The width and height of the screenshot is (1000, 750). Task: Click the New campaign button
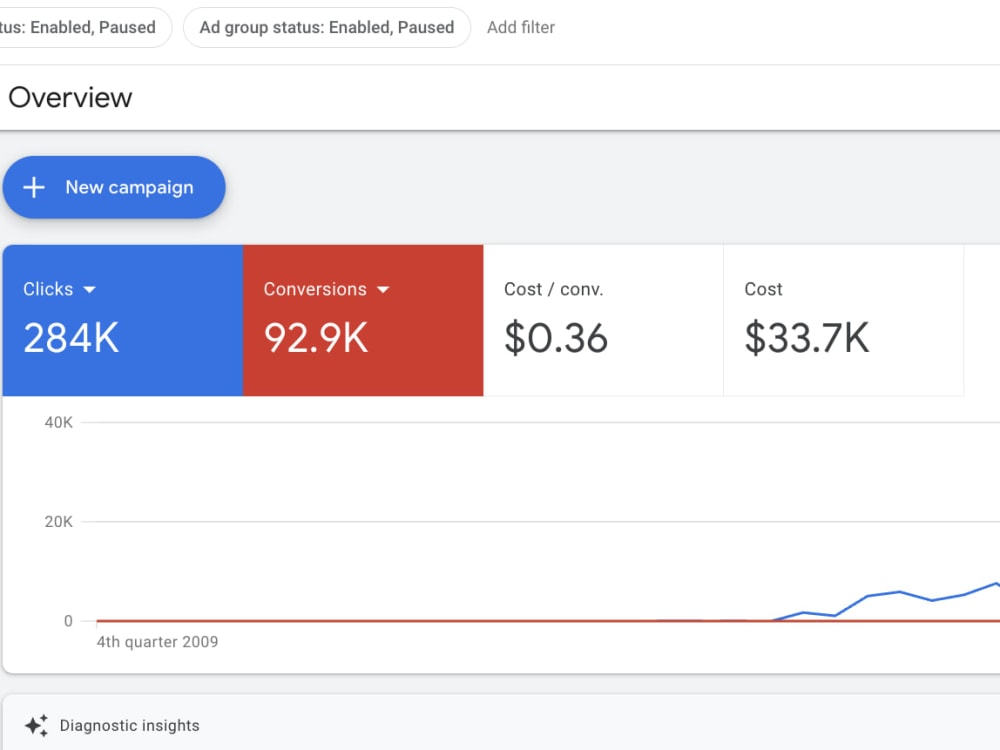click(114, 188)
